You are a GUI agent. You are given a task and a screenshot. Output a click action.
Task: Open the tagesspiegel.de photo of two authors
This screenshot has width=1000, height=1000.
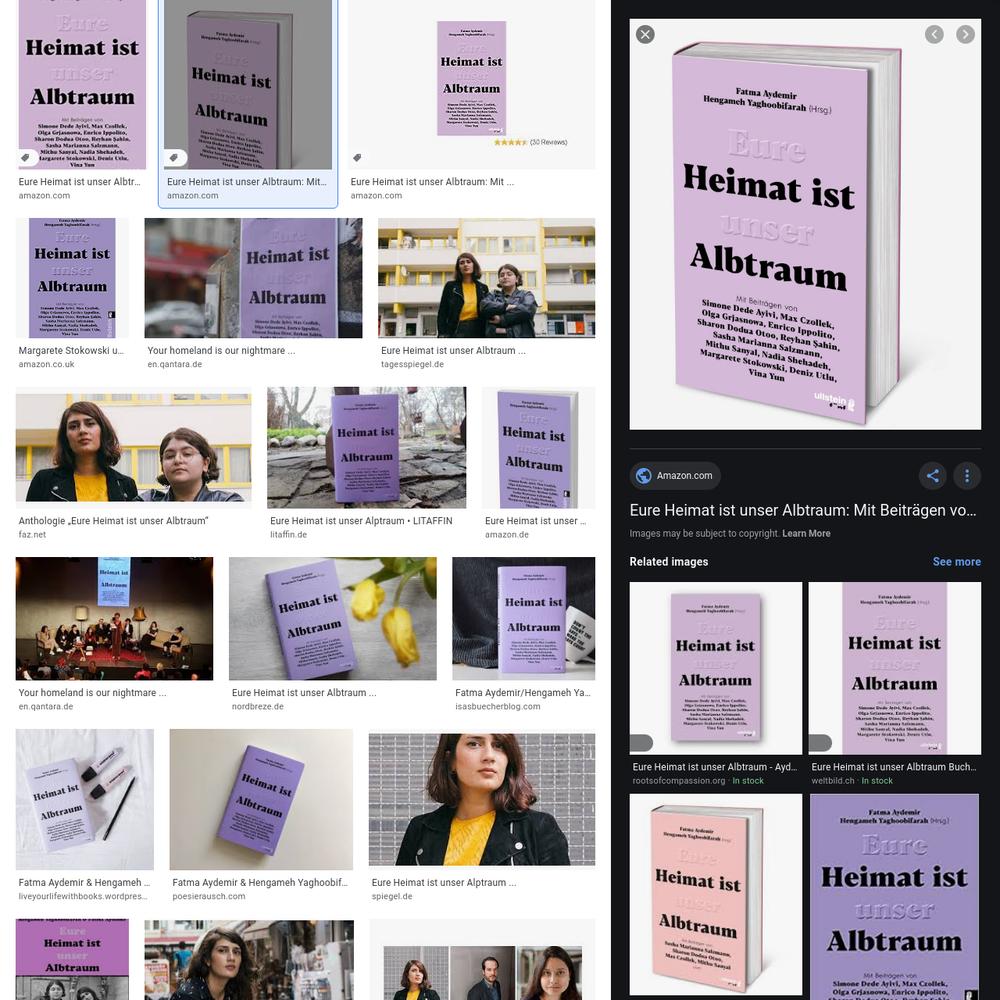pos(487,278)
